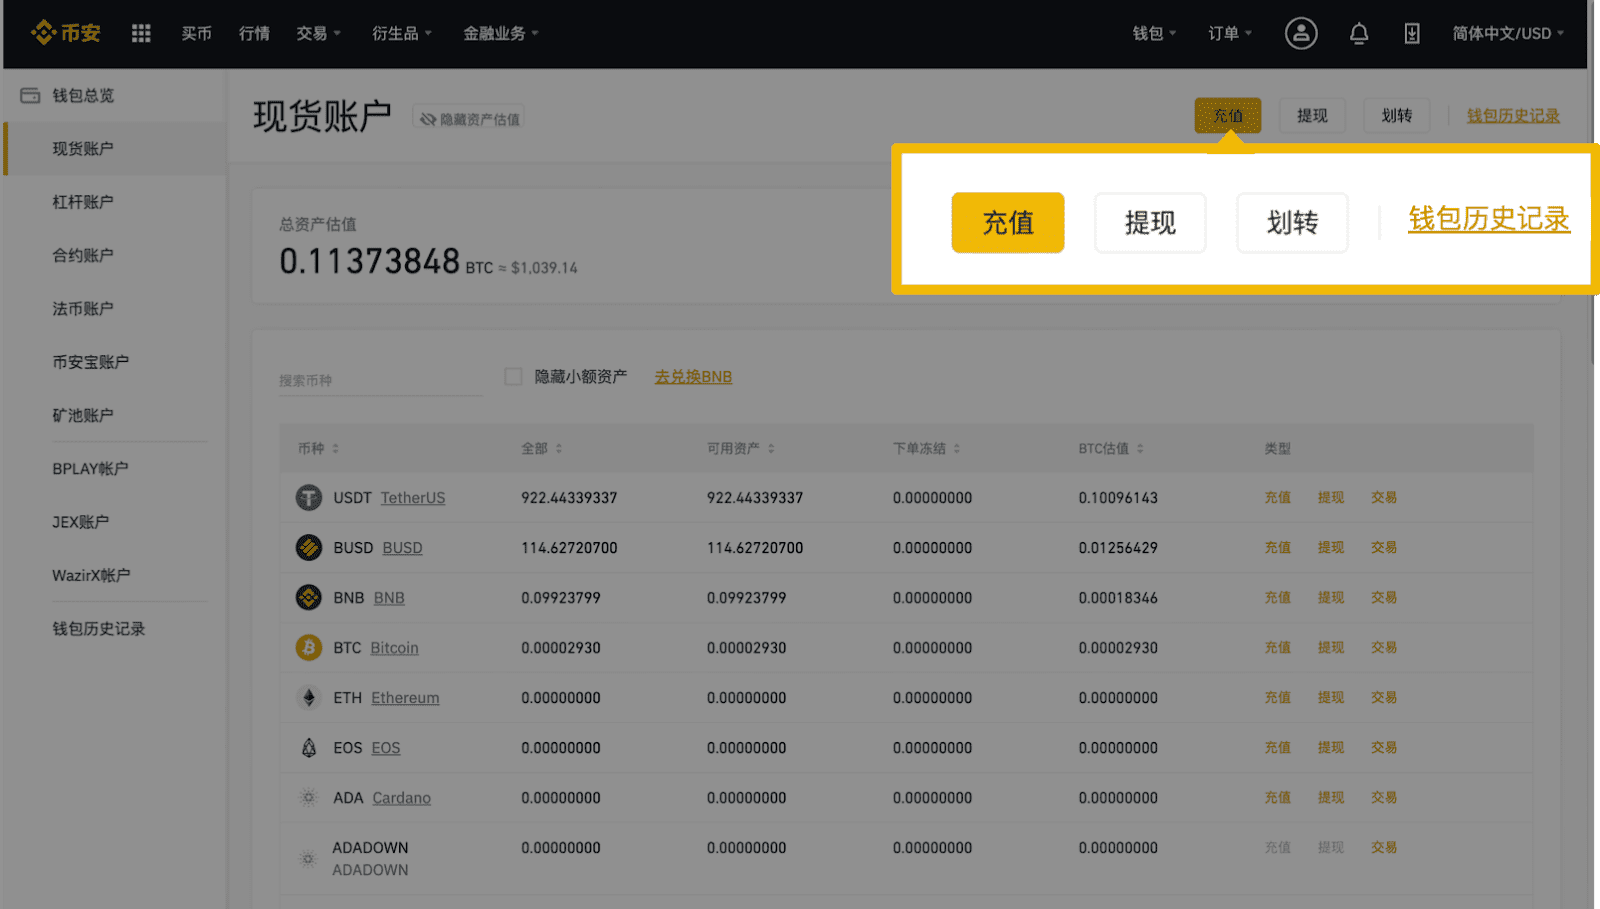Screen dimensions: 1600x909
Task: Click 充值 in the ETH row
Action: [x=1277, y=697]
